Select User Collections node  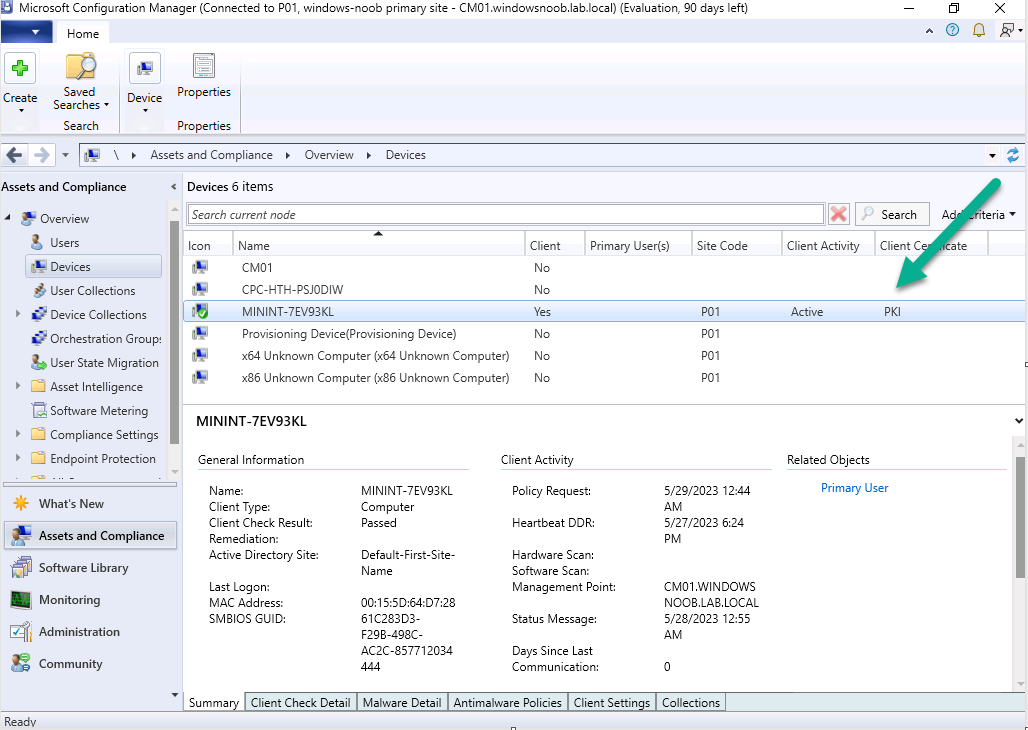click(92, 291)
